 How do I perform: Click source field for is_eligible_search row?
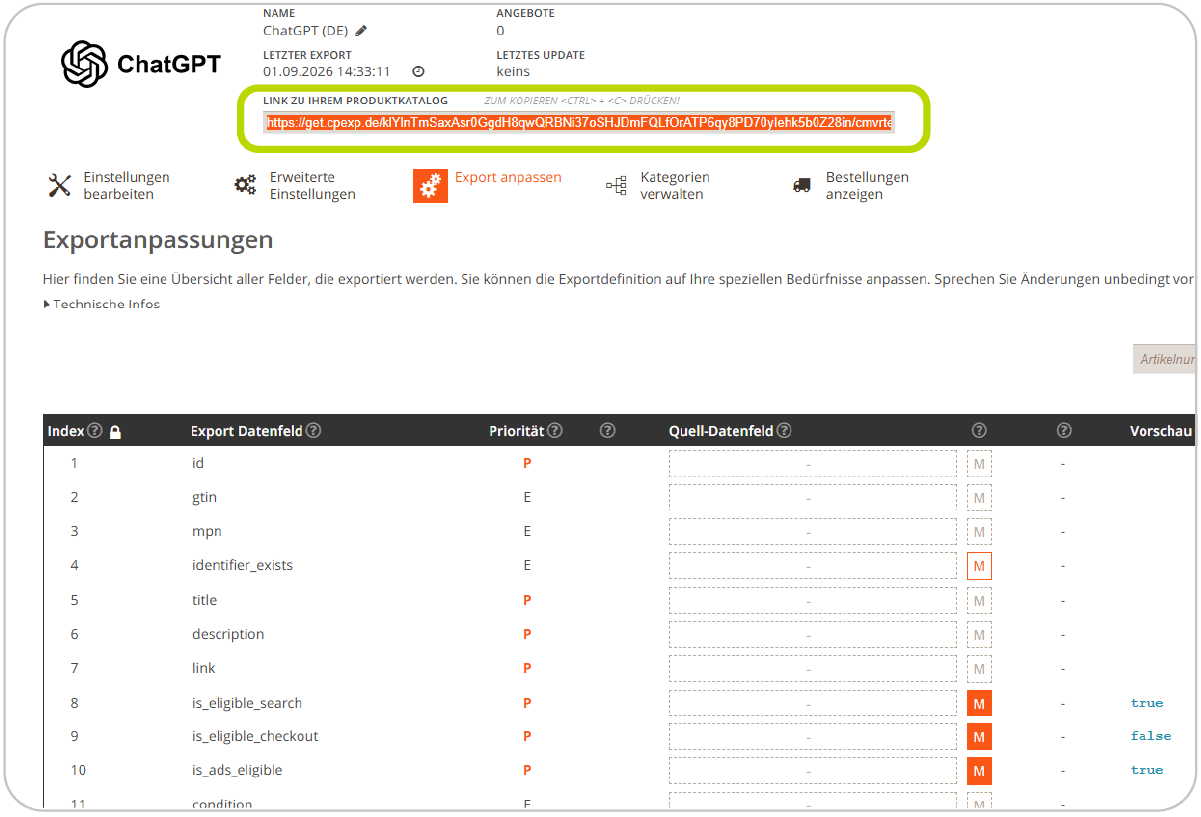tap(813, 703)
